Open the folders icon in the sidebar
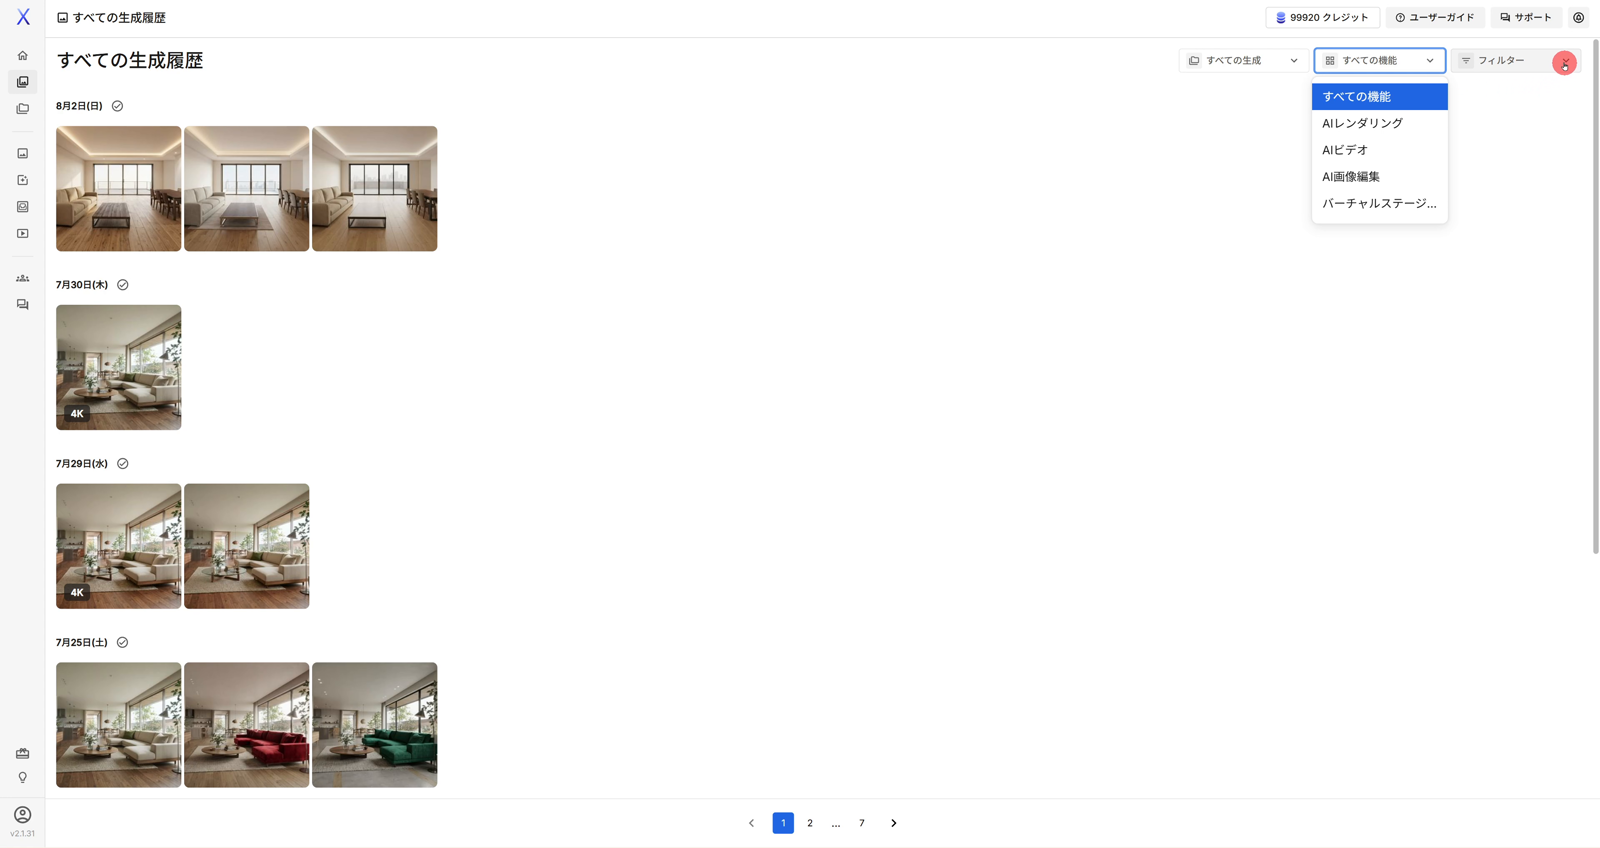The image size is (1600, 848). point(22,109)
